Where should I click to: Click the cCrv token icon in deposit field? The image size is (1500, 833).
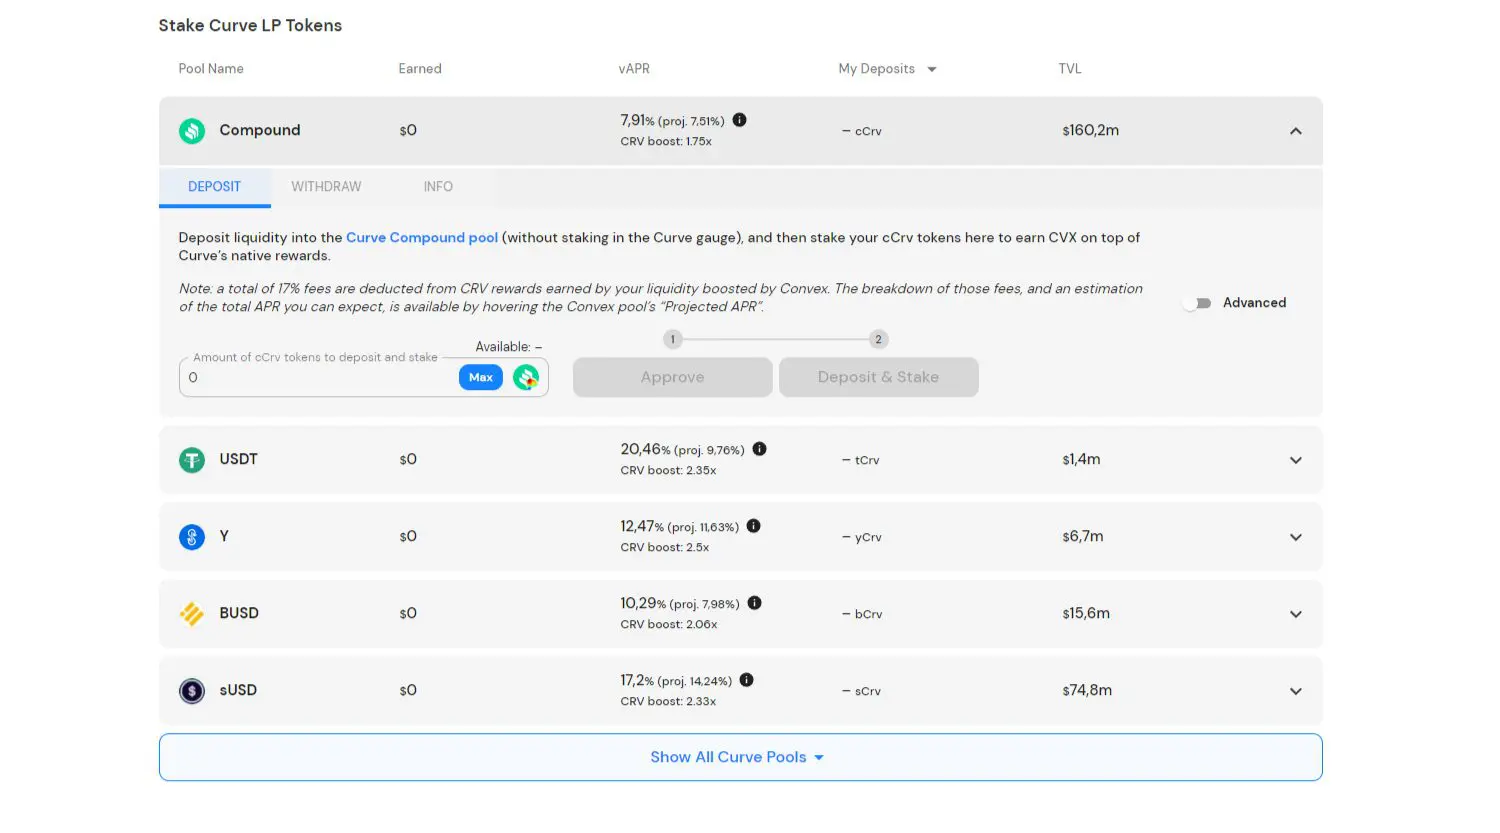526,377
